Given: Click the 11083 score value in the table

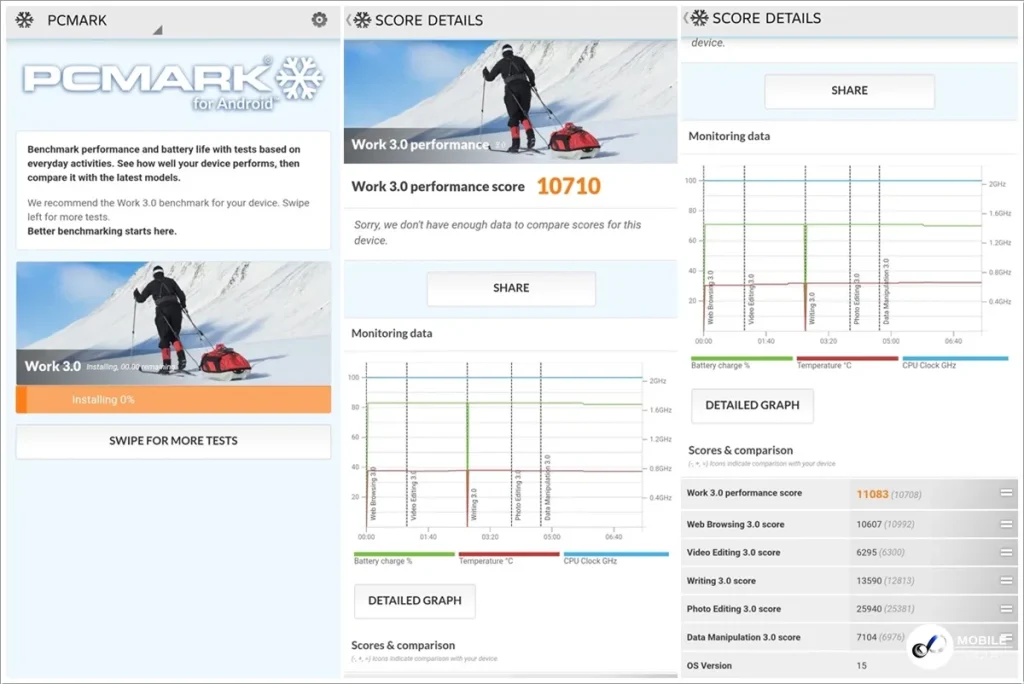Looking at the screenshot, I should coord(872,494).
